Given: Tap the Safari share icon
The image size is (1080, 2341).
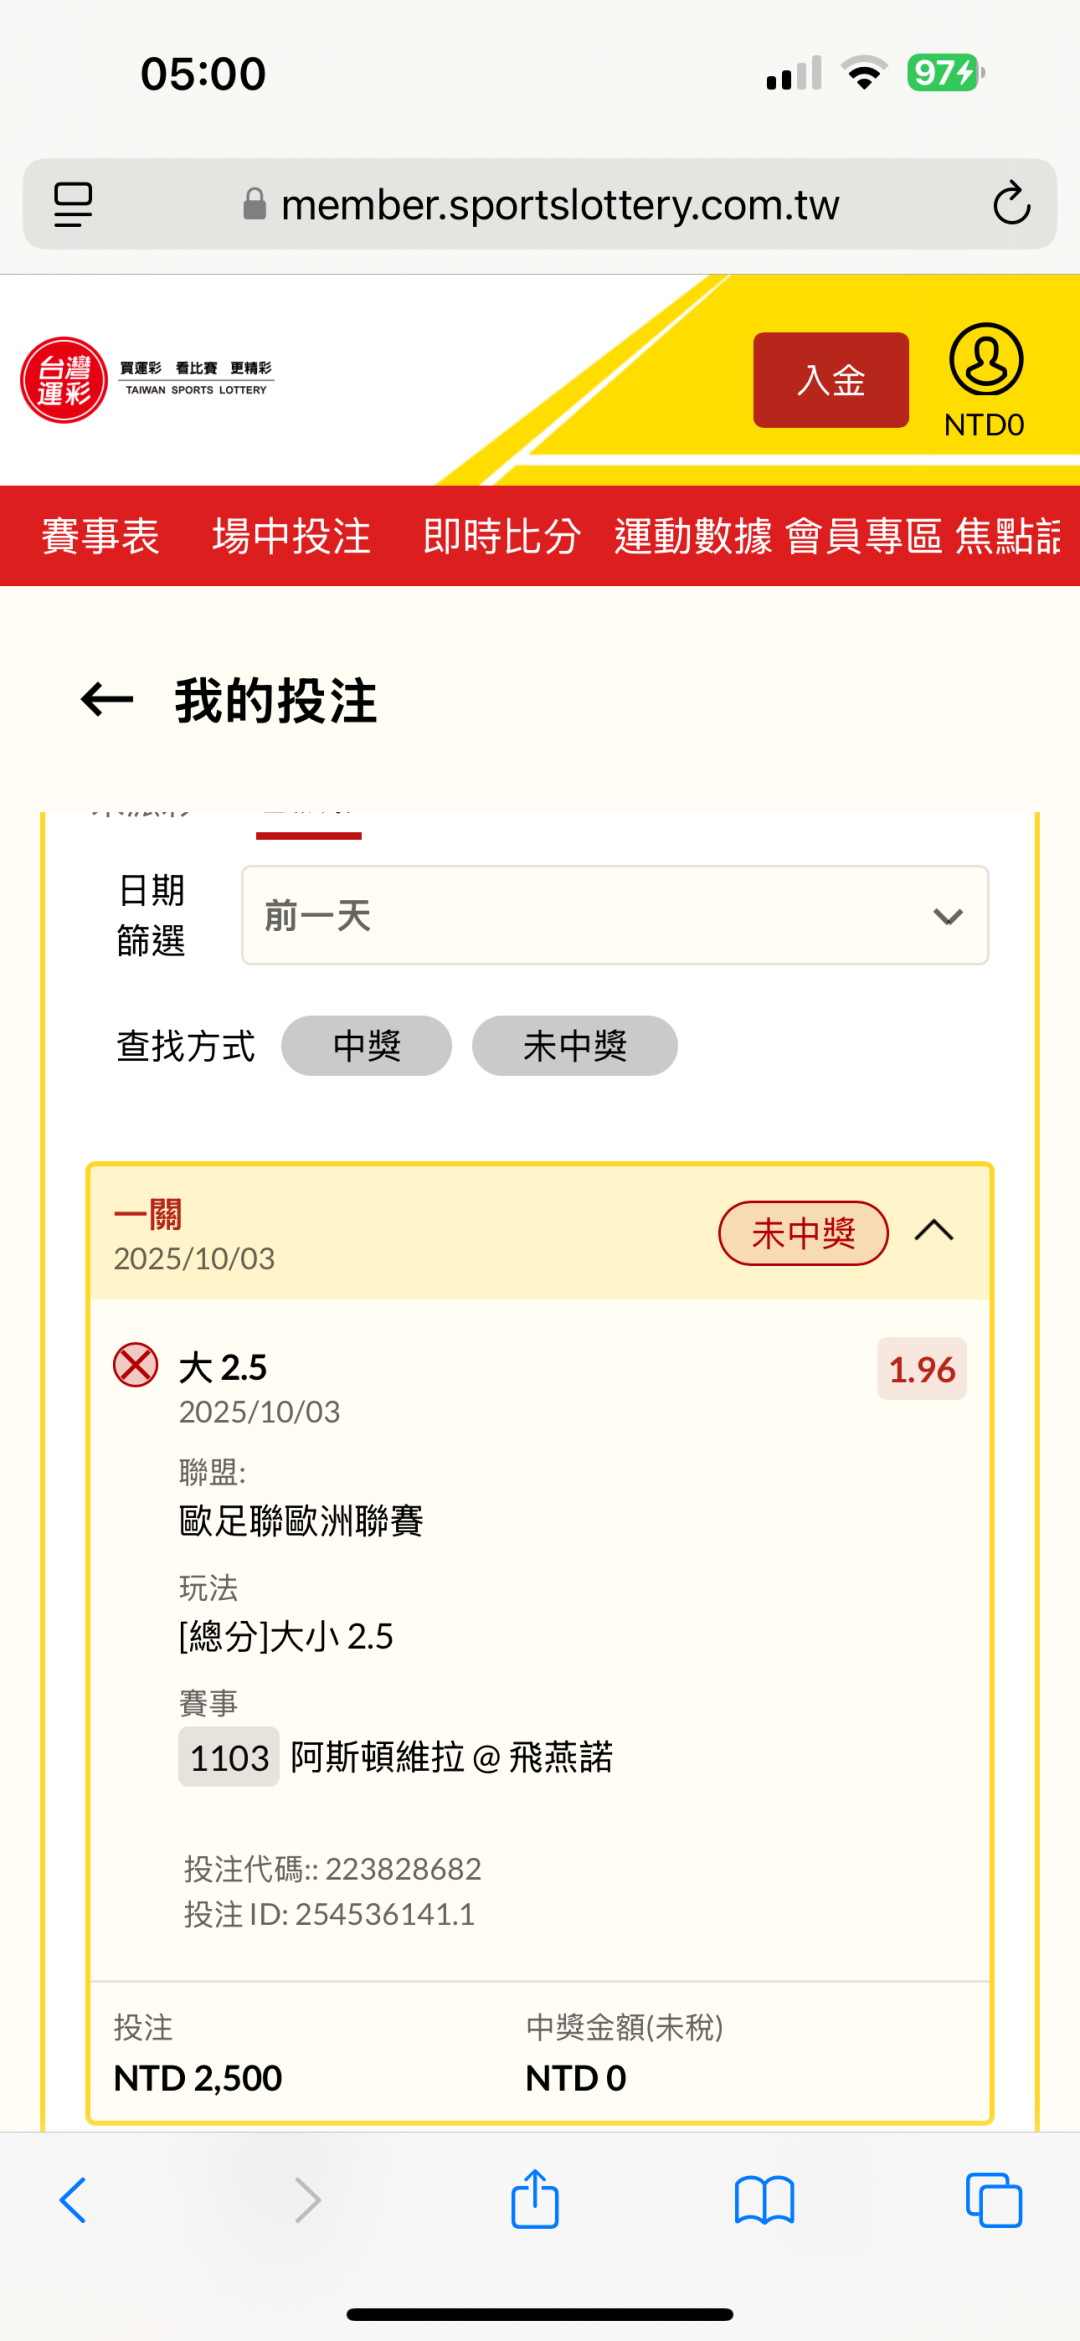Looking at the screenshot, I should pyautogui.click(x=535, y=2200).
